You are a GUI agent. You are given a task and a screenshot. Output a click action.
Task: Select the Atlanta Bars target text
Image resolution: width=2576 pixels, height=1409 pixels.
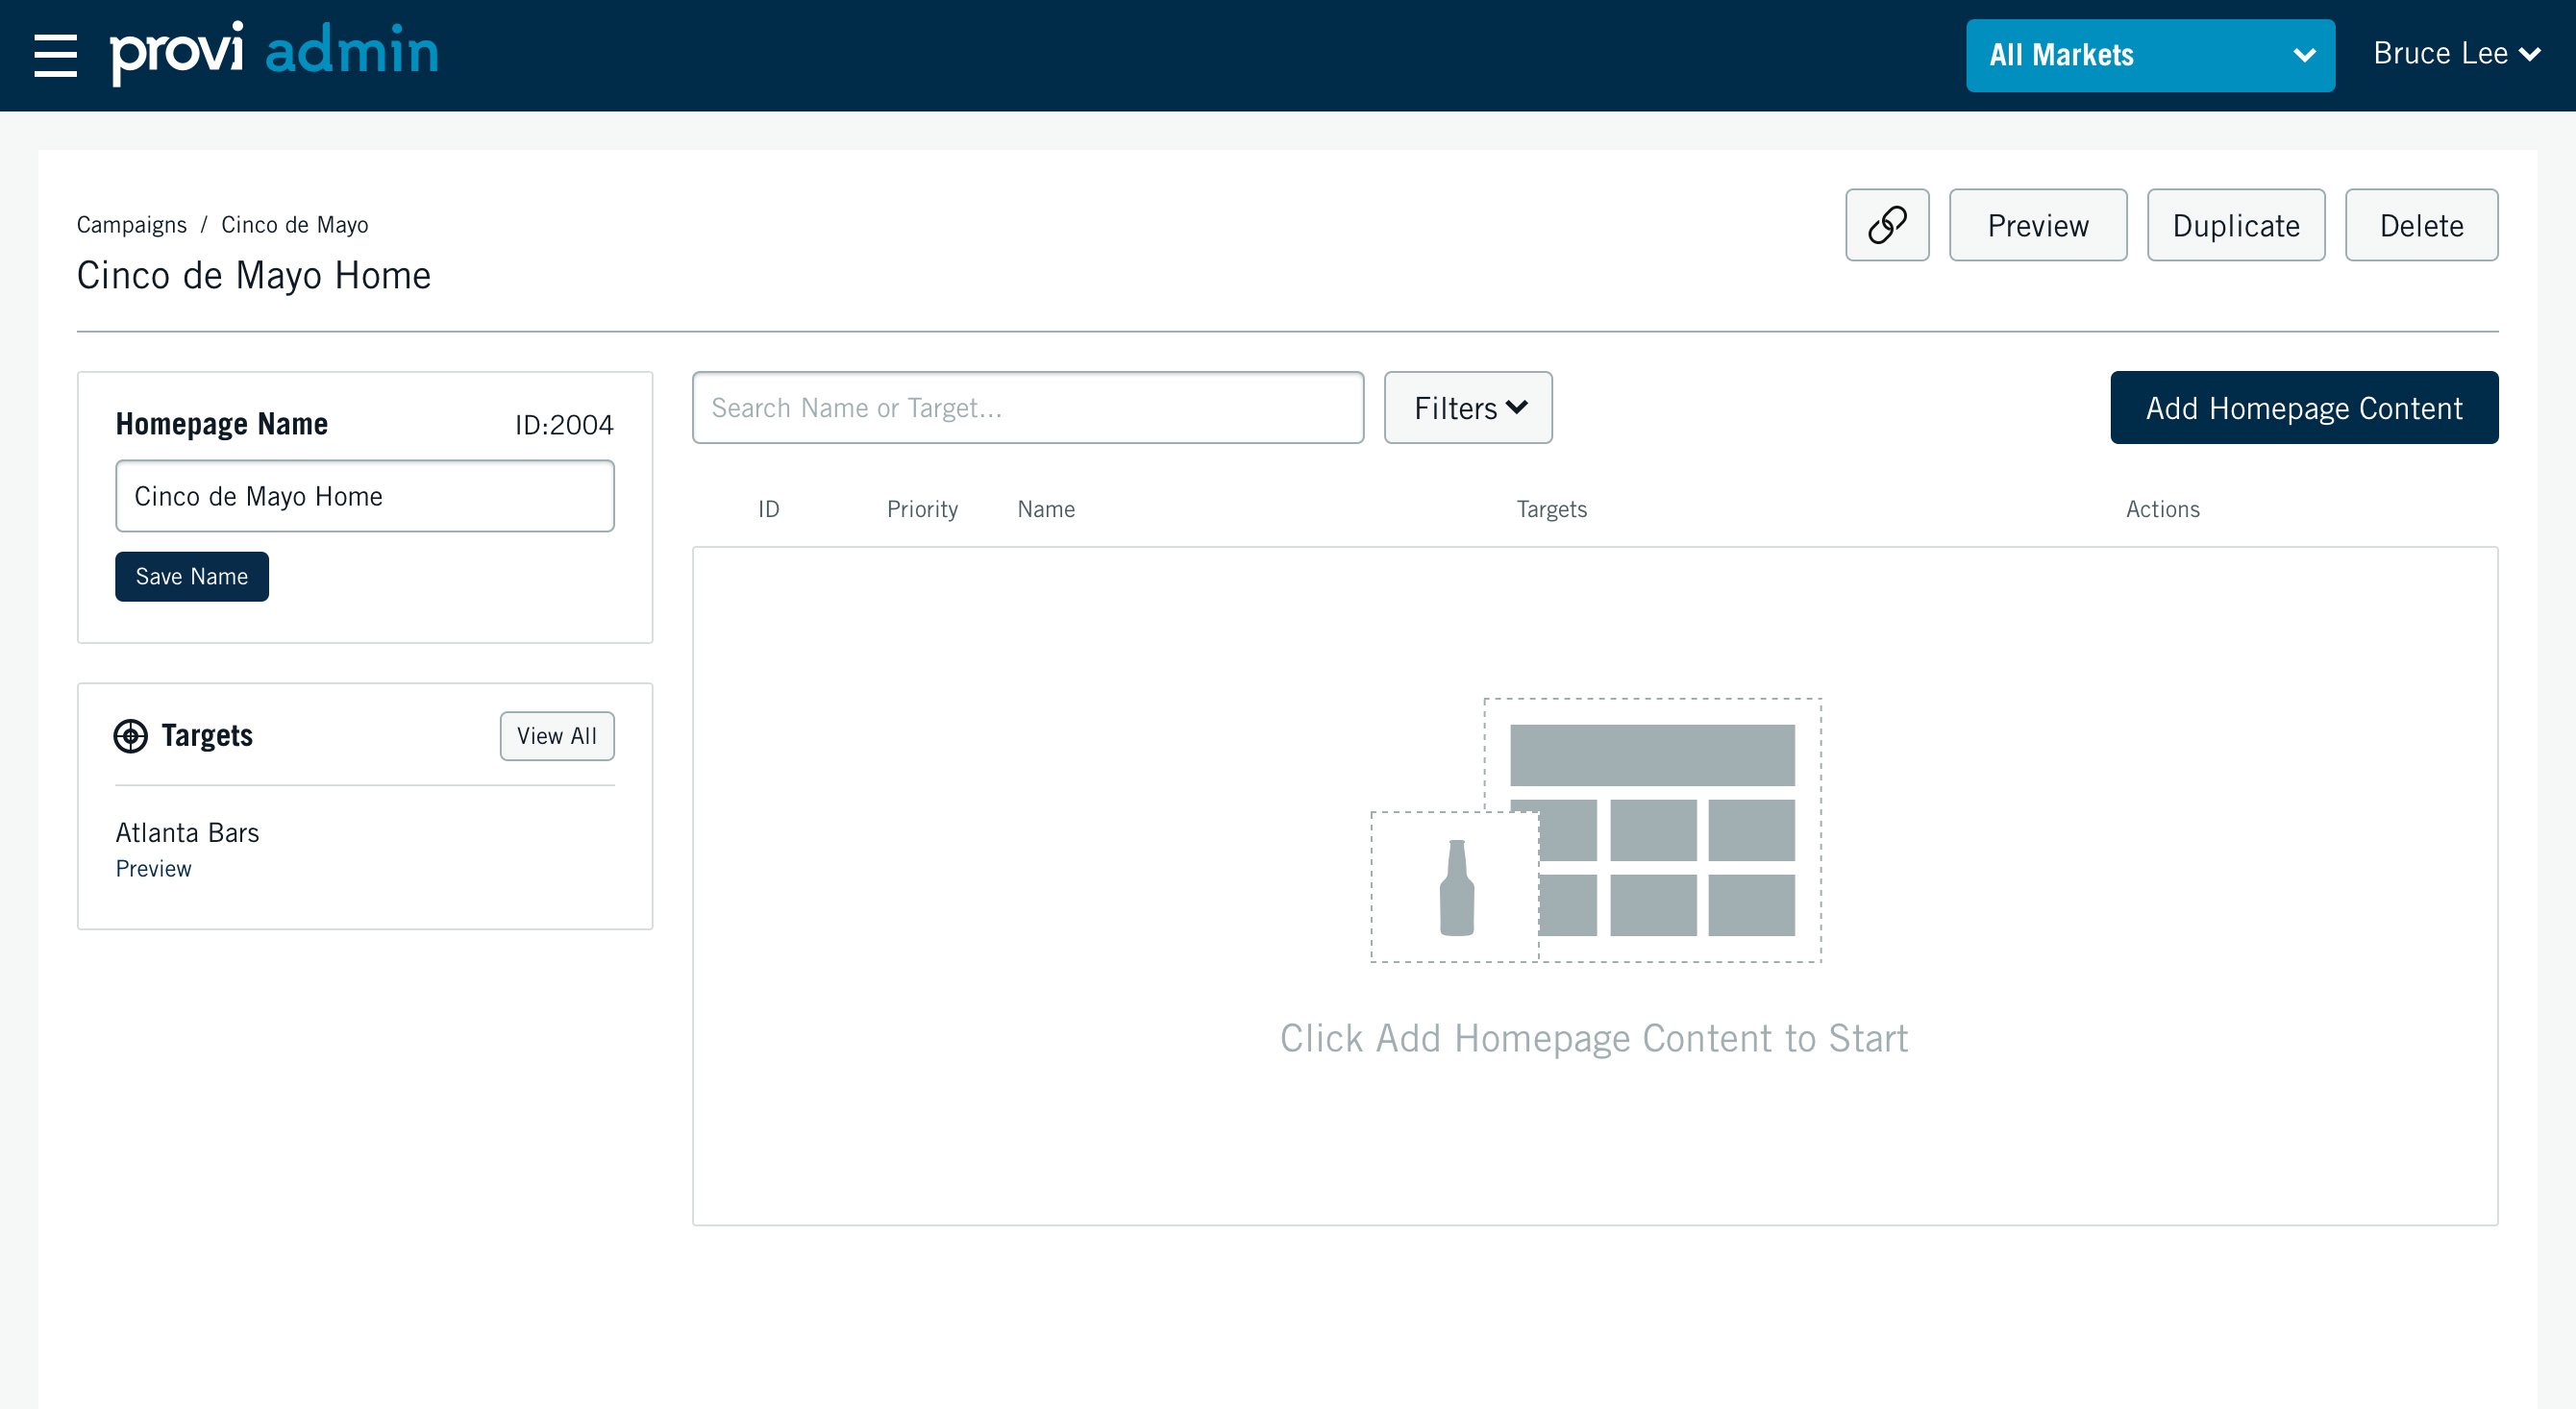[187, 833]
